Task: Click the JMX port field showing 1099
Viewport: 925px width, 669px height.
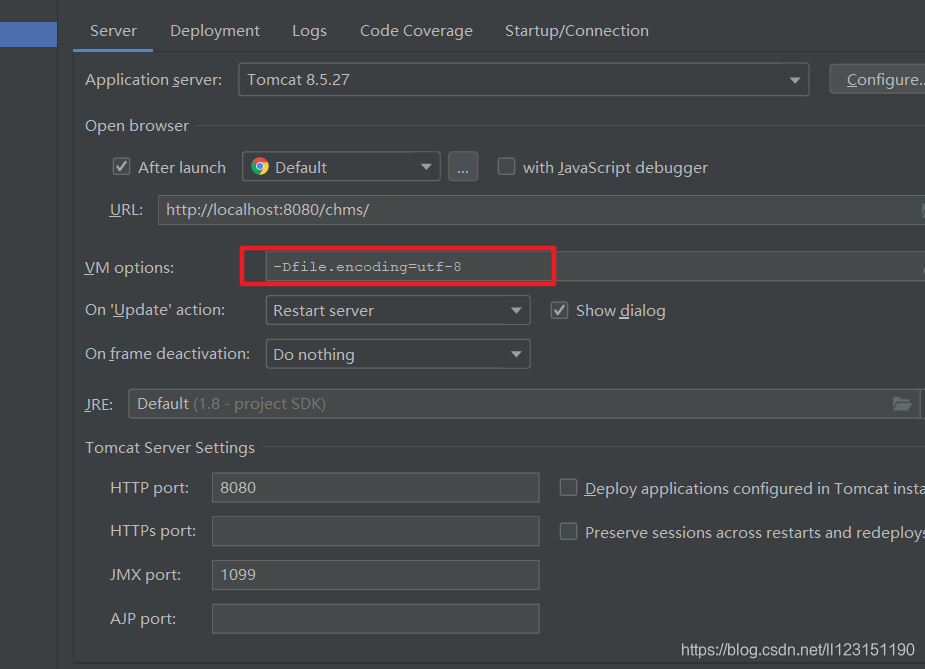Action: tap(375, 575)
